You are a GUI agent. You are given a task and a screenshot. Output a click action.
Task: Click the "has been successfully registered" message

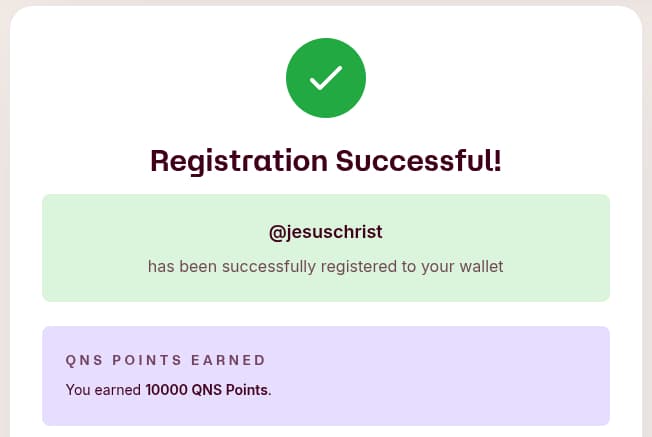tap(326, 267)
